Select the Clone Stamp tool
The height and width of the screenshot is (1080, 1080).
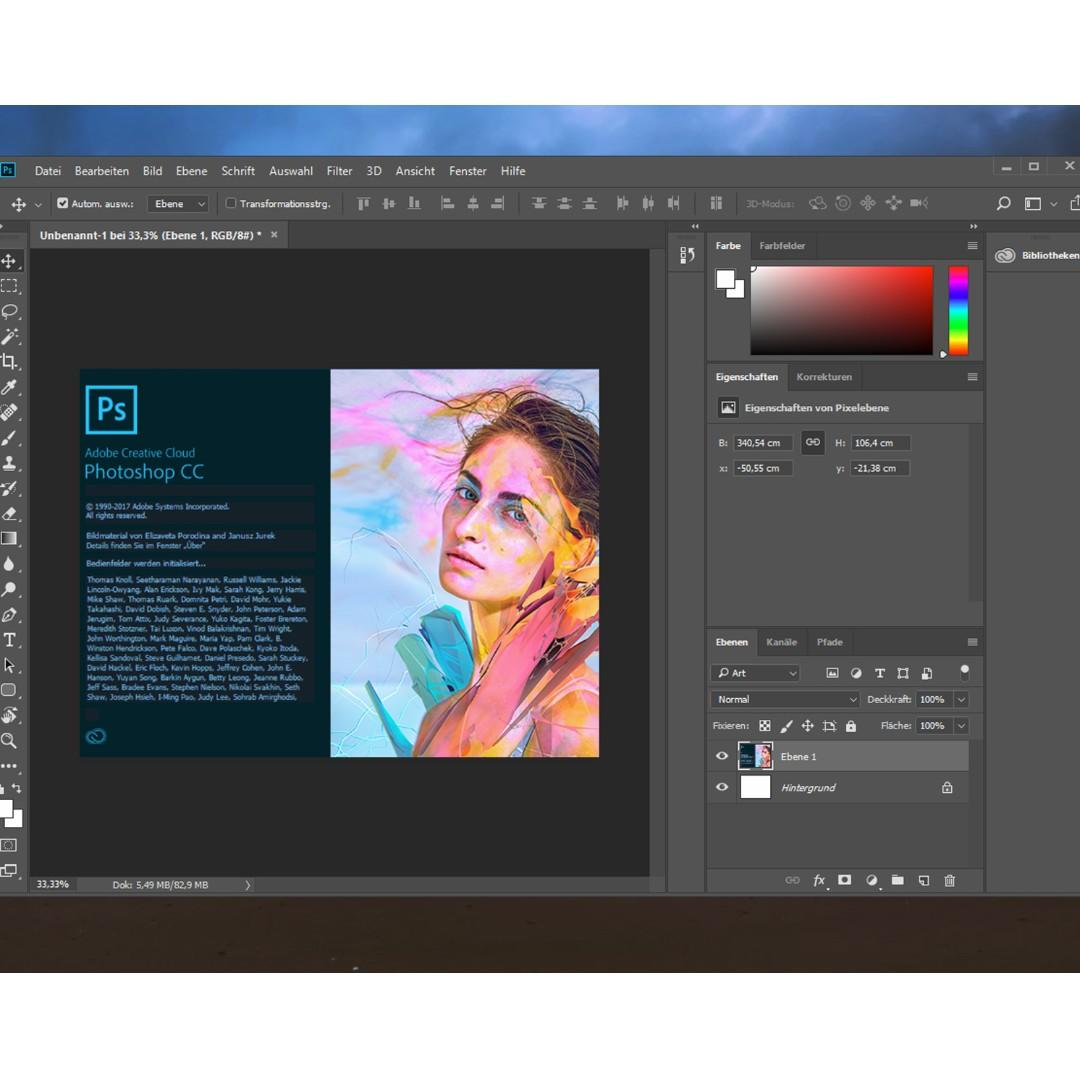9,463
